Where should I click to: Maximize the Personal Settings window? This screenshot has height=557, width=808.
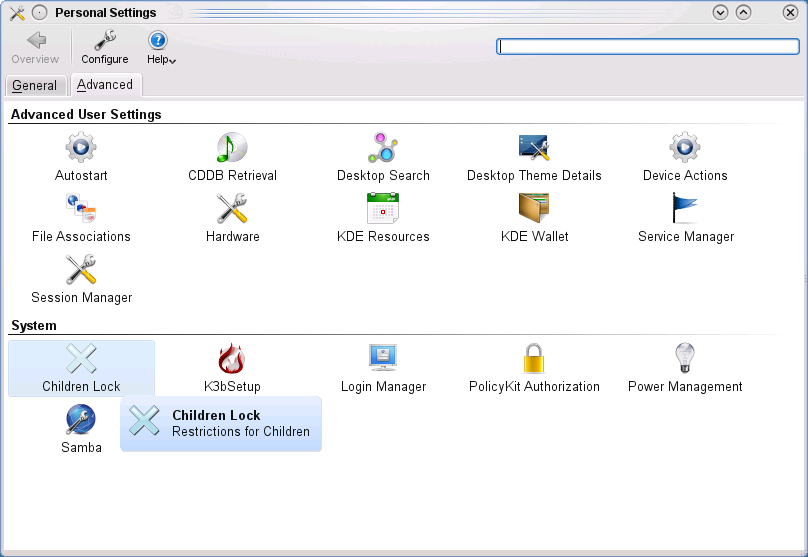[743, 12]
